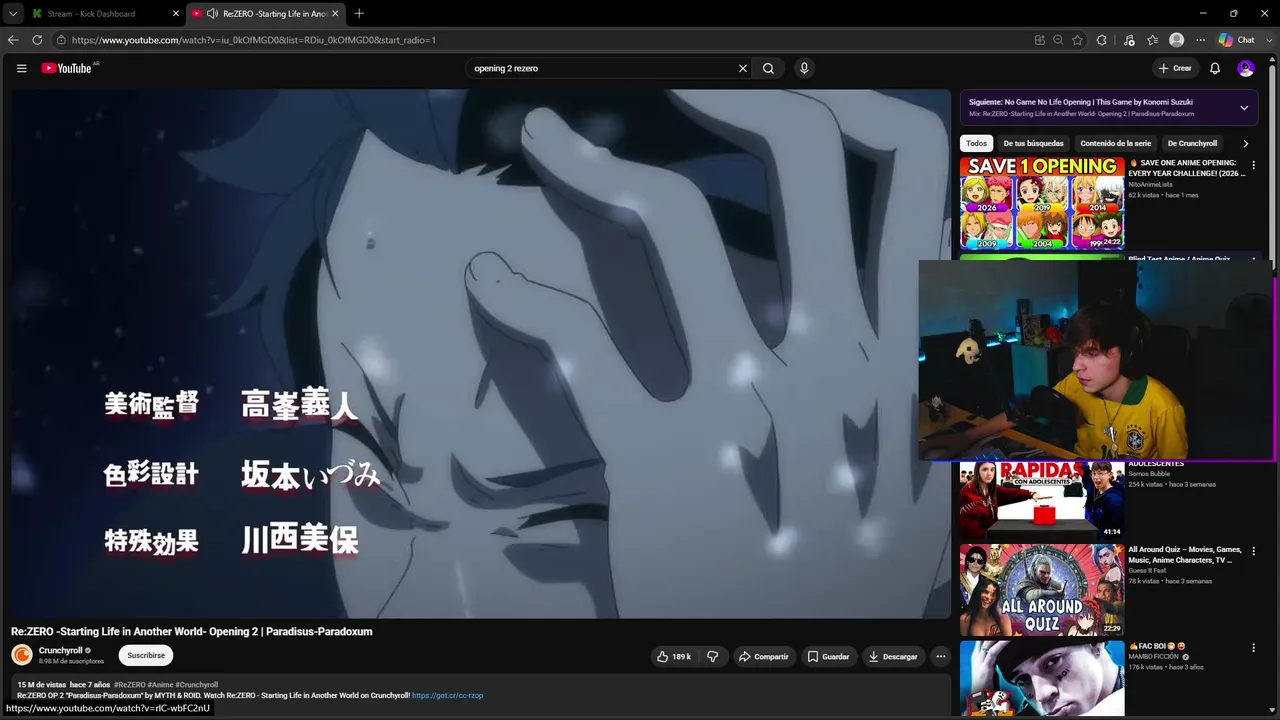Run the search with the magnifier button
This screenshot has height=720, width=1280.
point(768,68)
